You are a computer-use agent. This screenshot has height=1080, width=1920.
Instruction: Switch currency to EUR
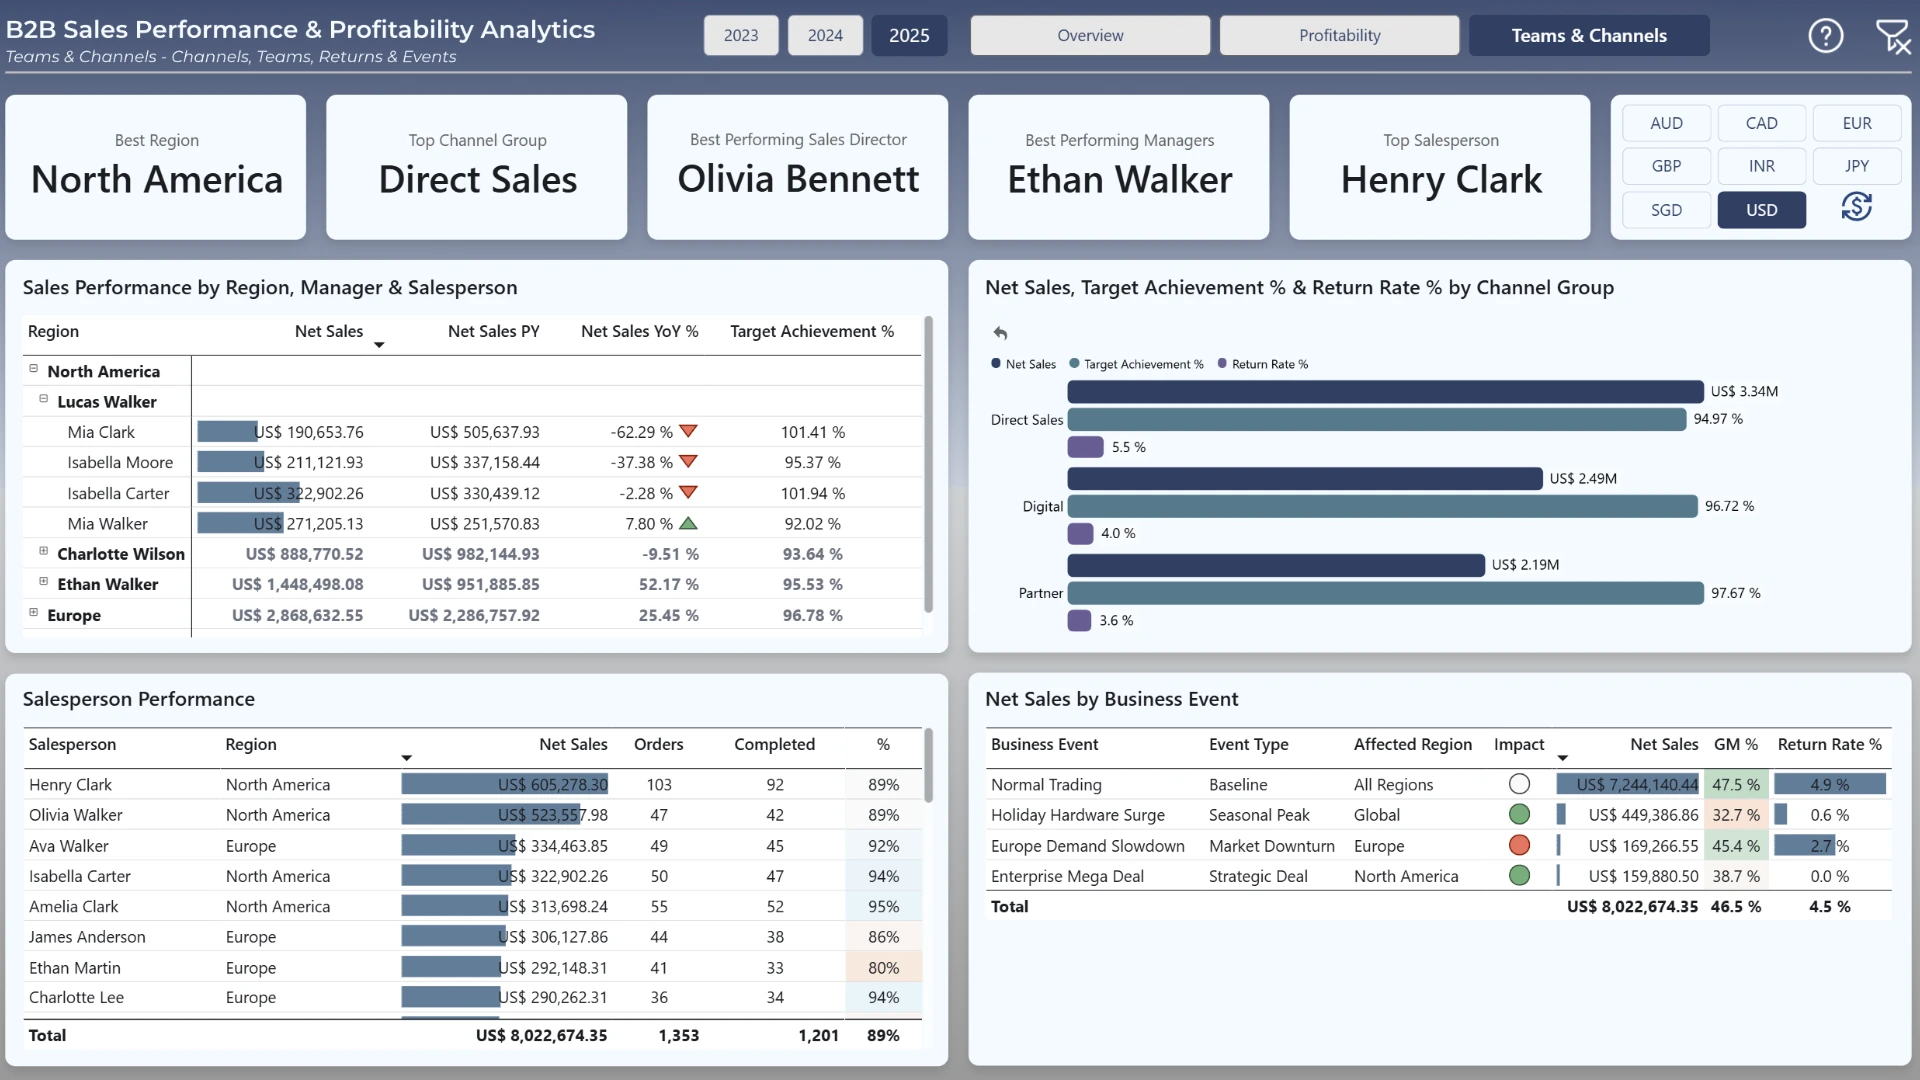1857,123
